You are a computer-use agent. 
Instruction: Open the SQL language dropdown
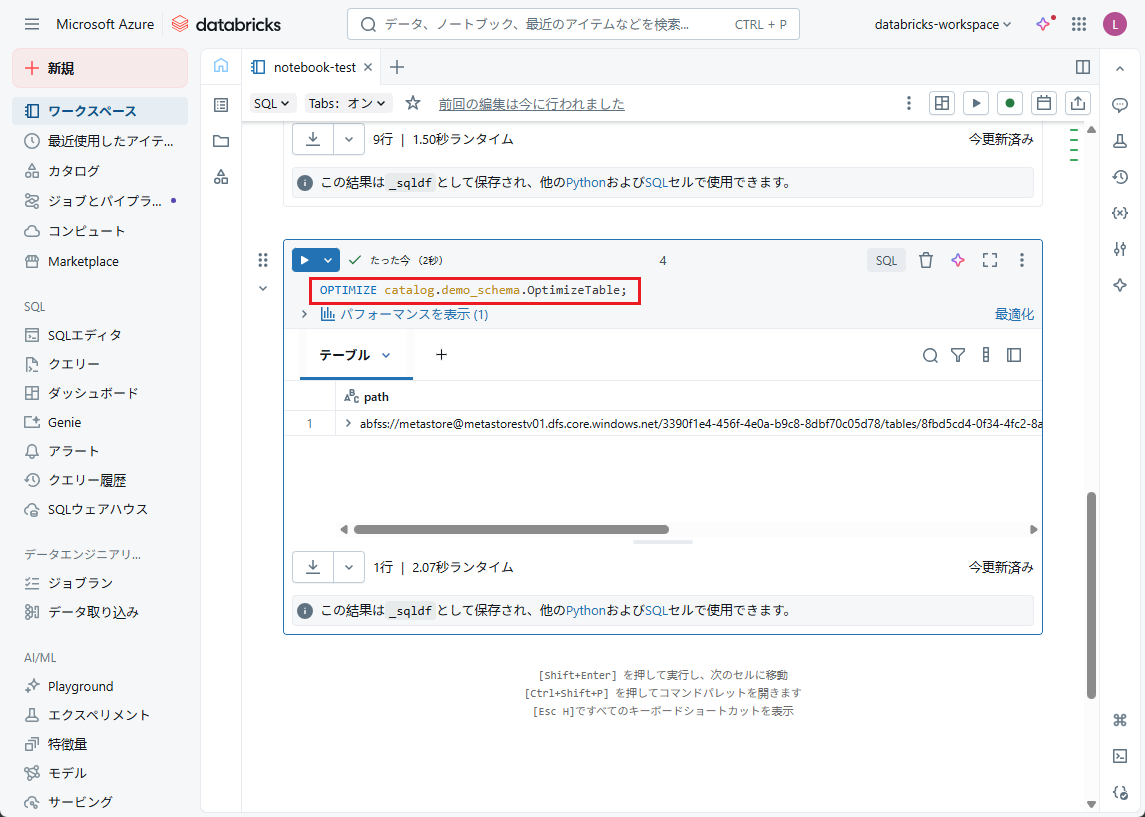tap(272, 103)
